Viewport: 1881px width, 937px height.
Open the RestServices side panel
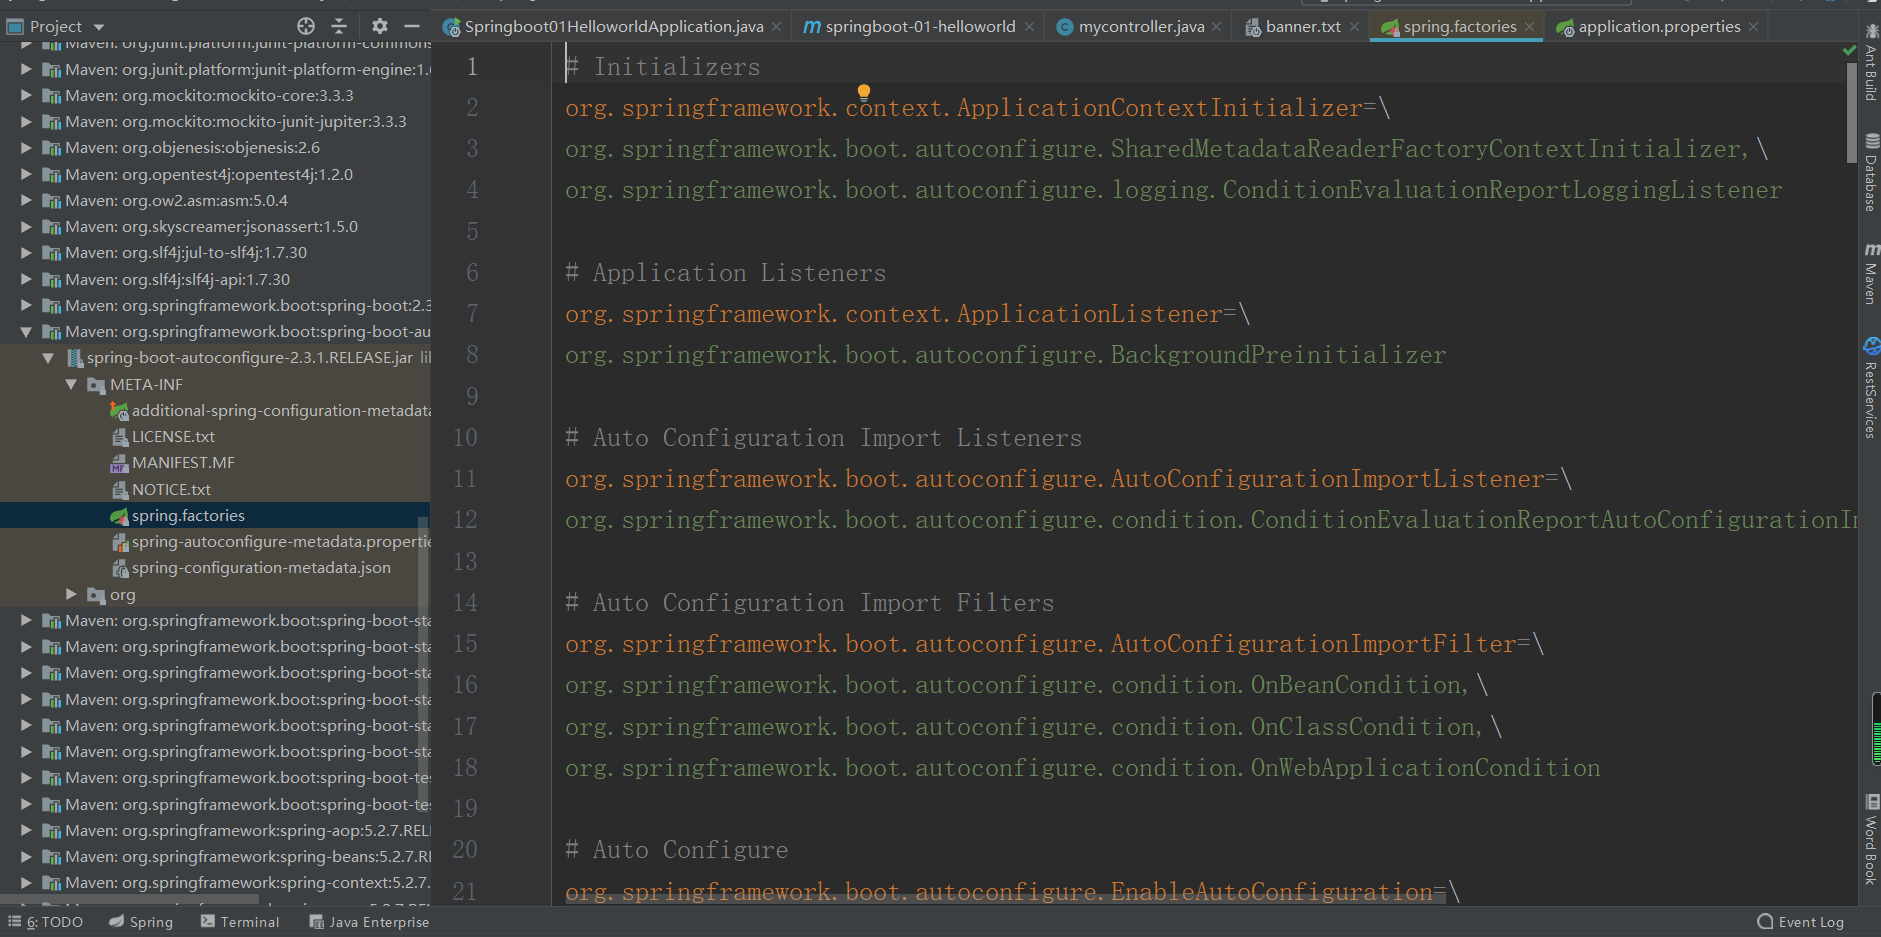(1870, 388)
